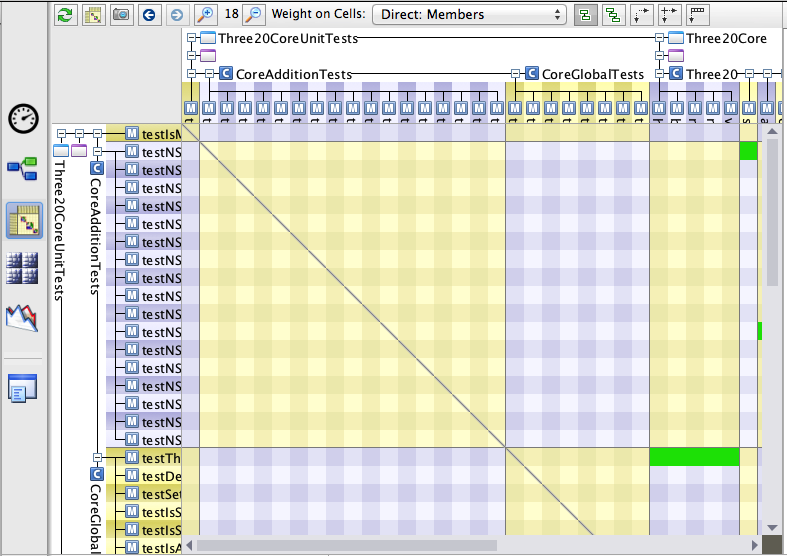Image resolution: width=787 pixels, height=556 pixels.
Task: Toggle the dotted ruler header button
Action: [697, 15]
